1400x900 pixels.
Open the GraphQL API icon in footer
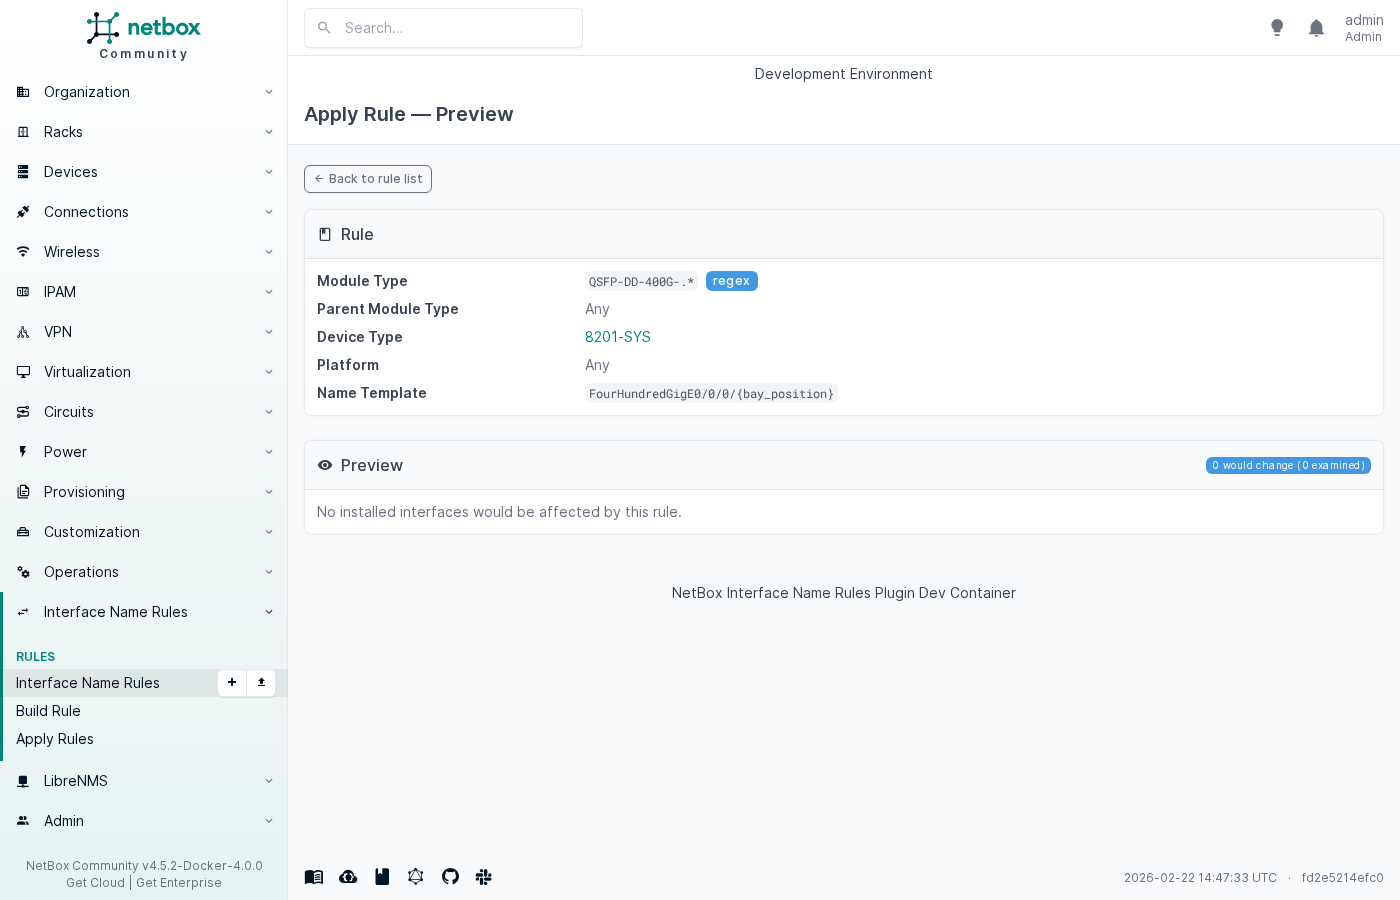click(416, 877)
